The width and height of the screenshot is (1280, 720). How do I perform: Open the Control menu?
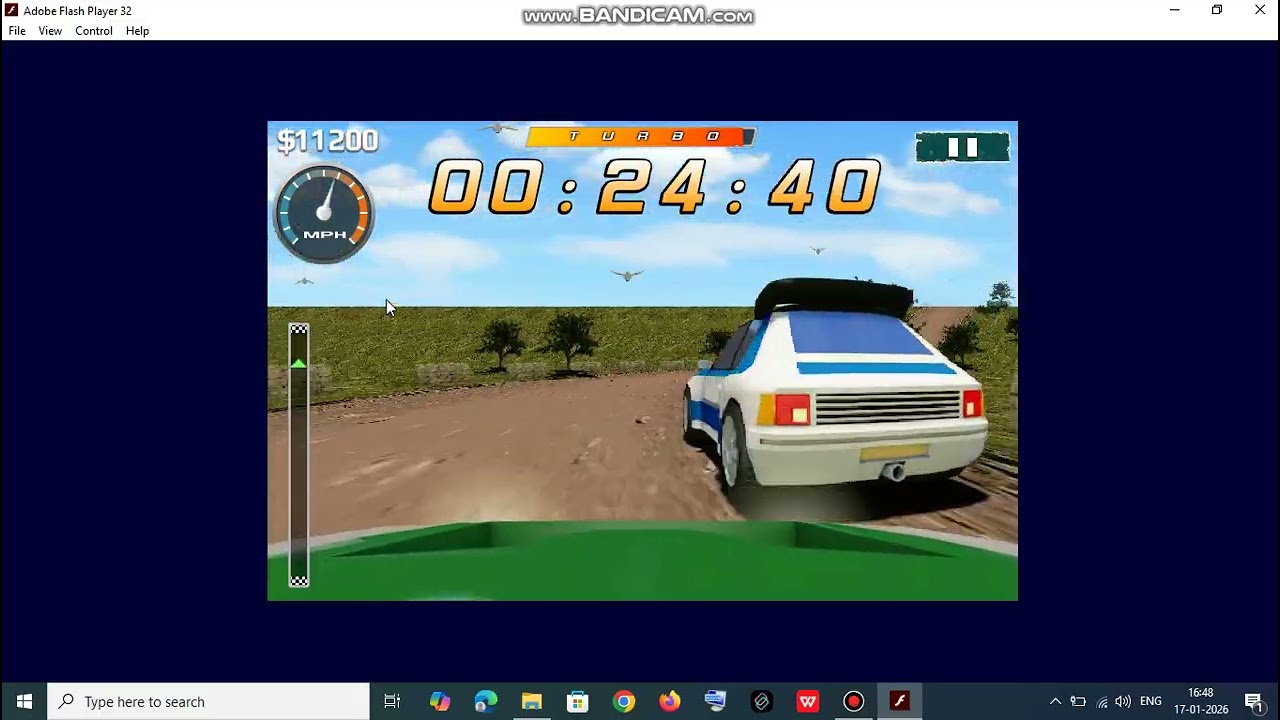coord(94,31)
